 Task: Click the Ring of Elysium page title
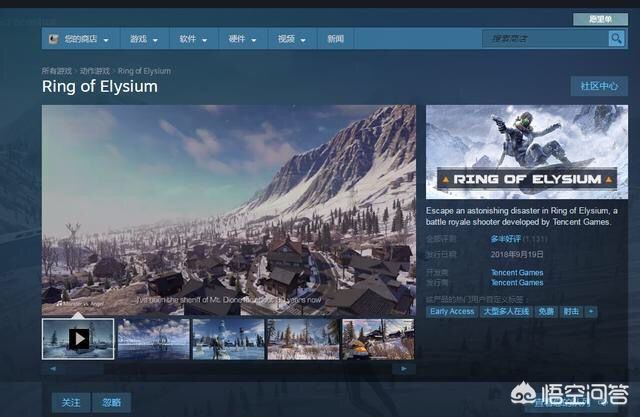[x=100, y=87]
